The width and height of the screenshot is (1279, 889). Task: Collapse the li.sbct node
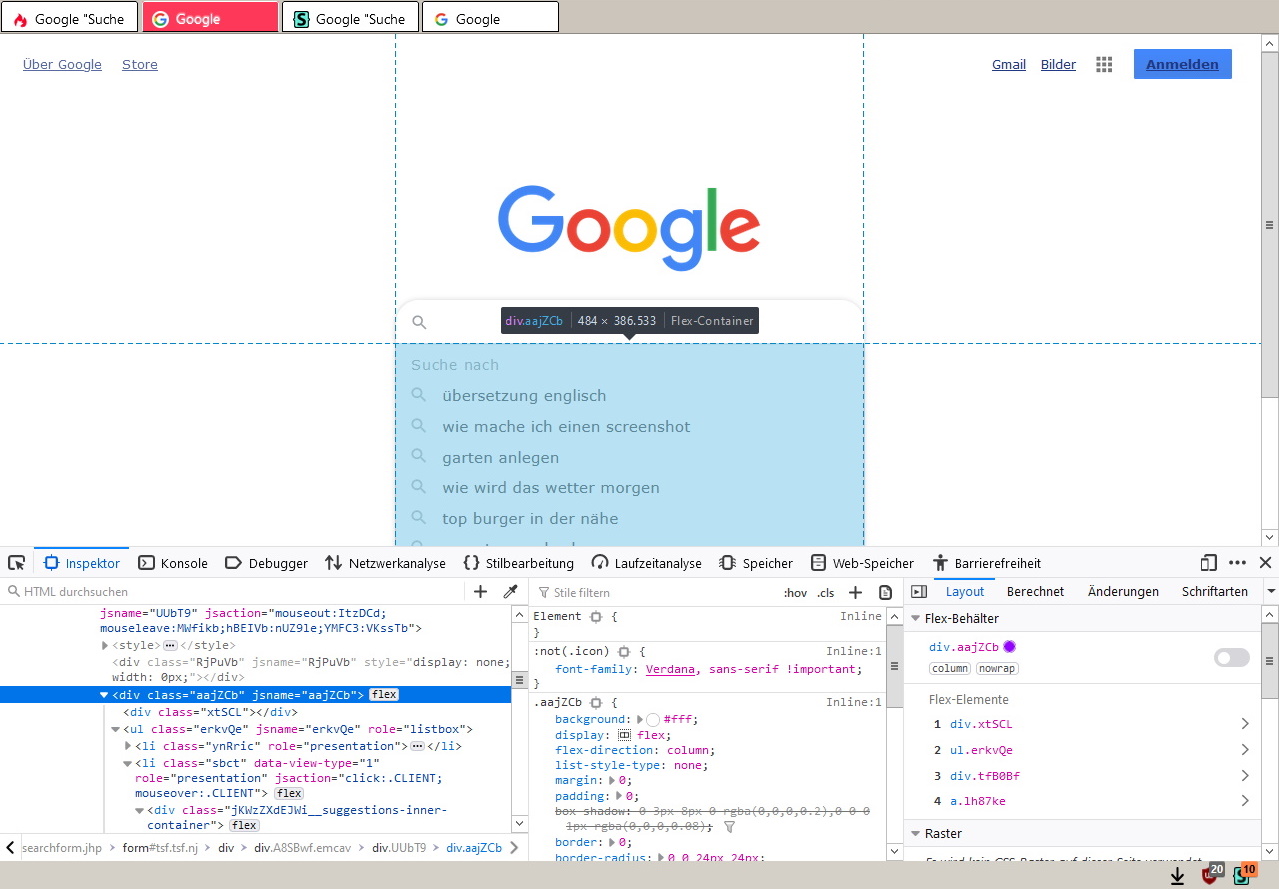128,762
